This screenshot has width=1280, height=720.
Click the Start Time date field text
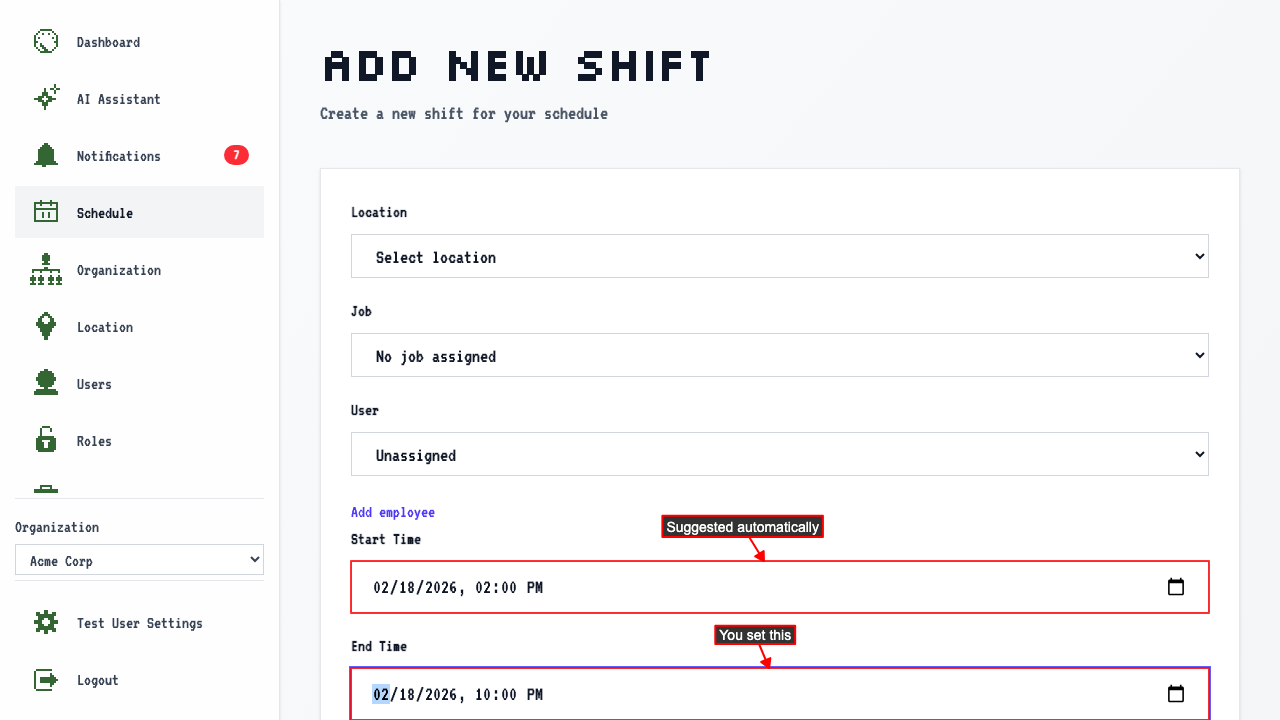tap(458, 587)
